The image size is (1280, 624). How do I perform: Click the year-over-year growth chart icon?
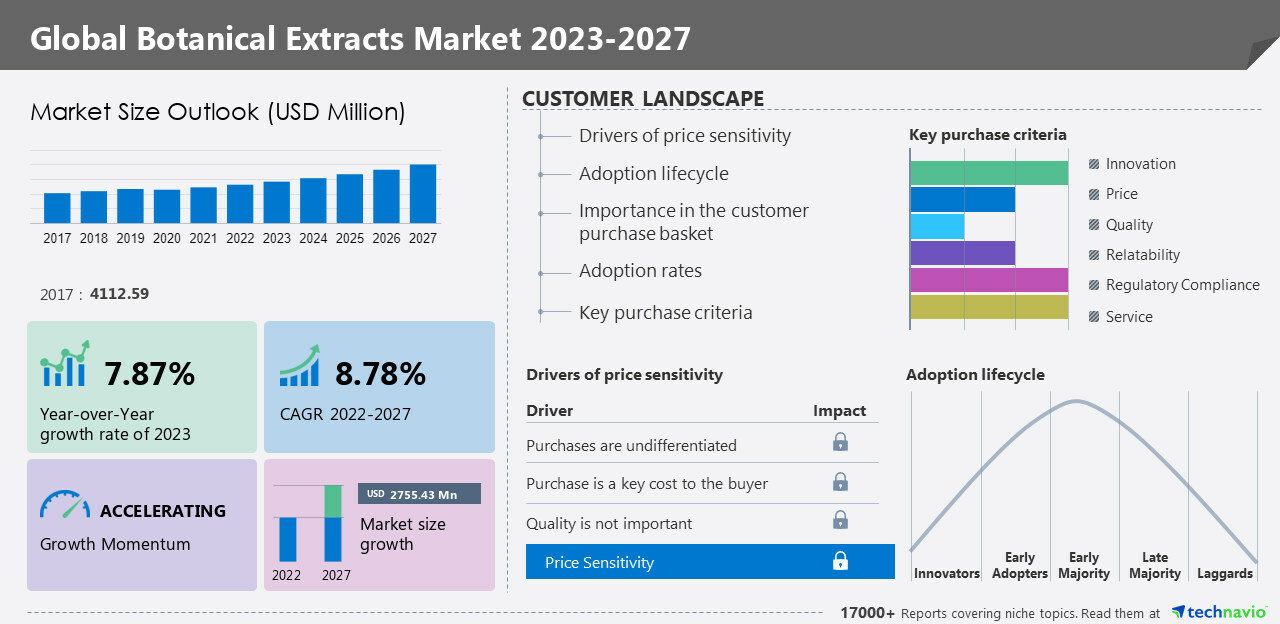65,364
